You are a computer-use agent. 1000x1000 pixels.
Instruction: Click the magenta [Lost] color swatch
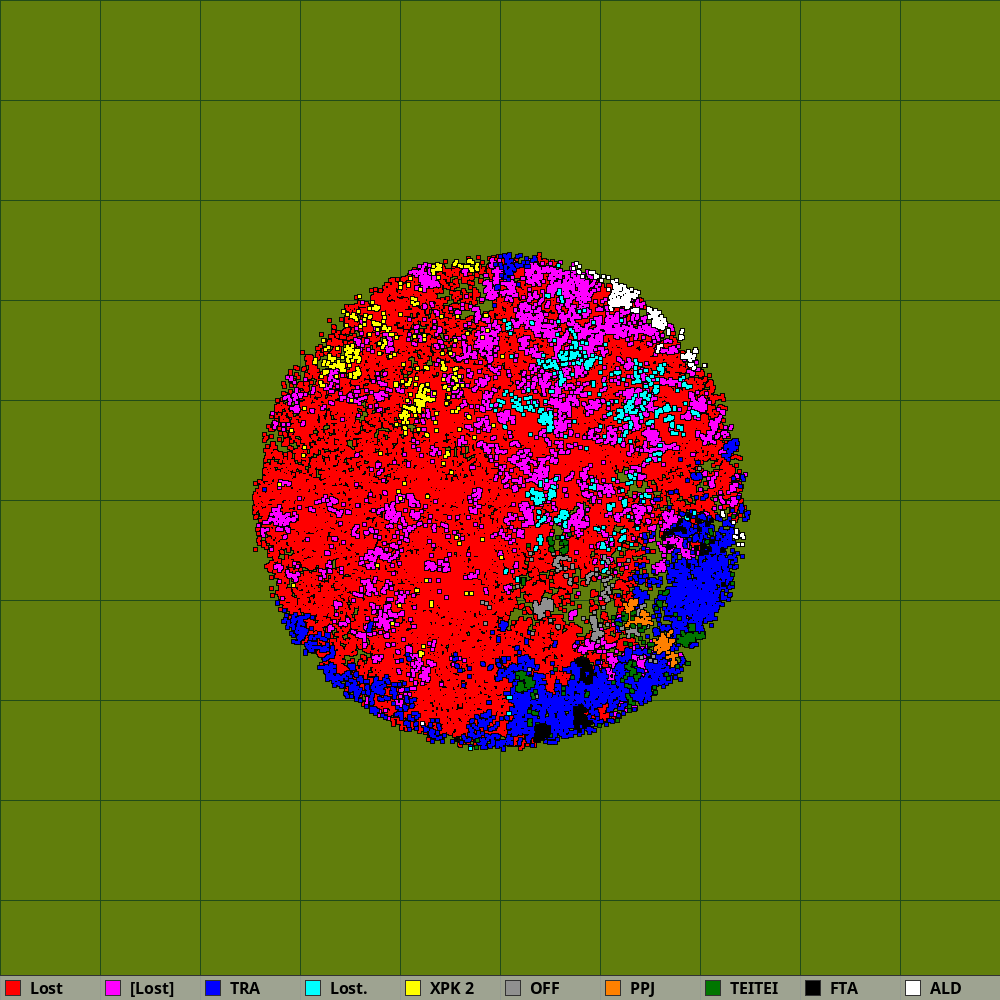pos(113,988)
